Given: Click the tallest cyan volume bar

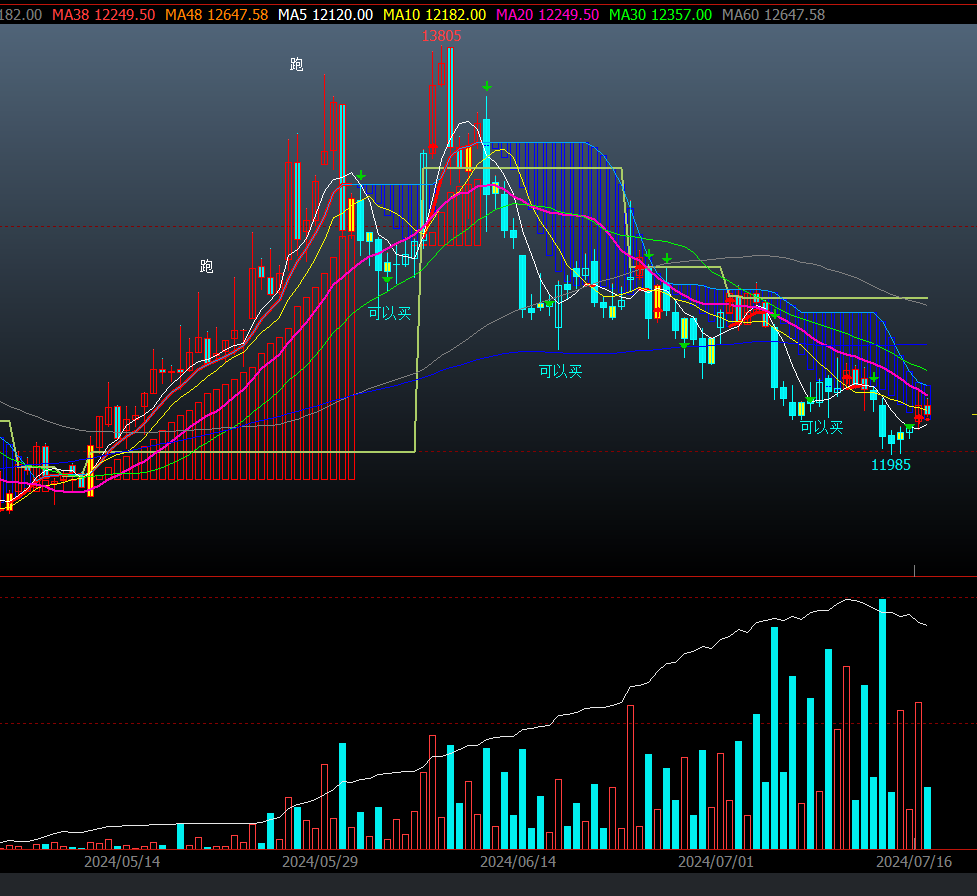Looking at the screenshot, I should (882, 724).
